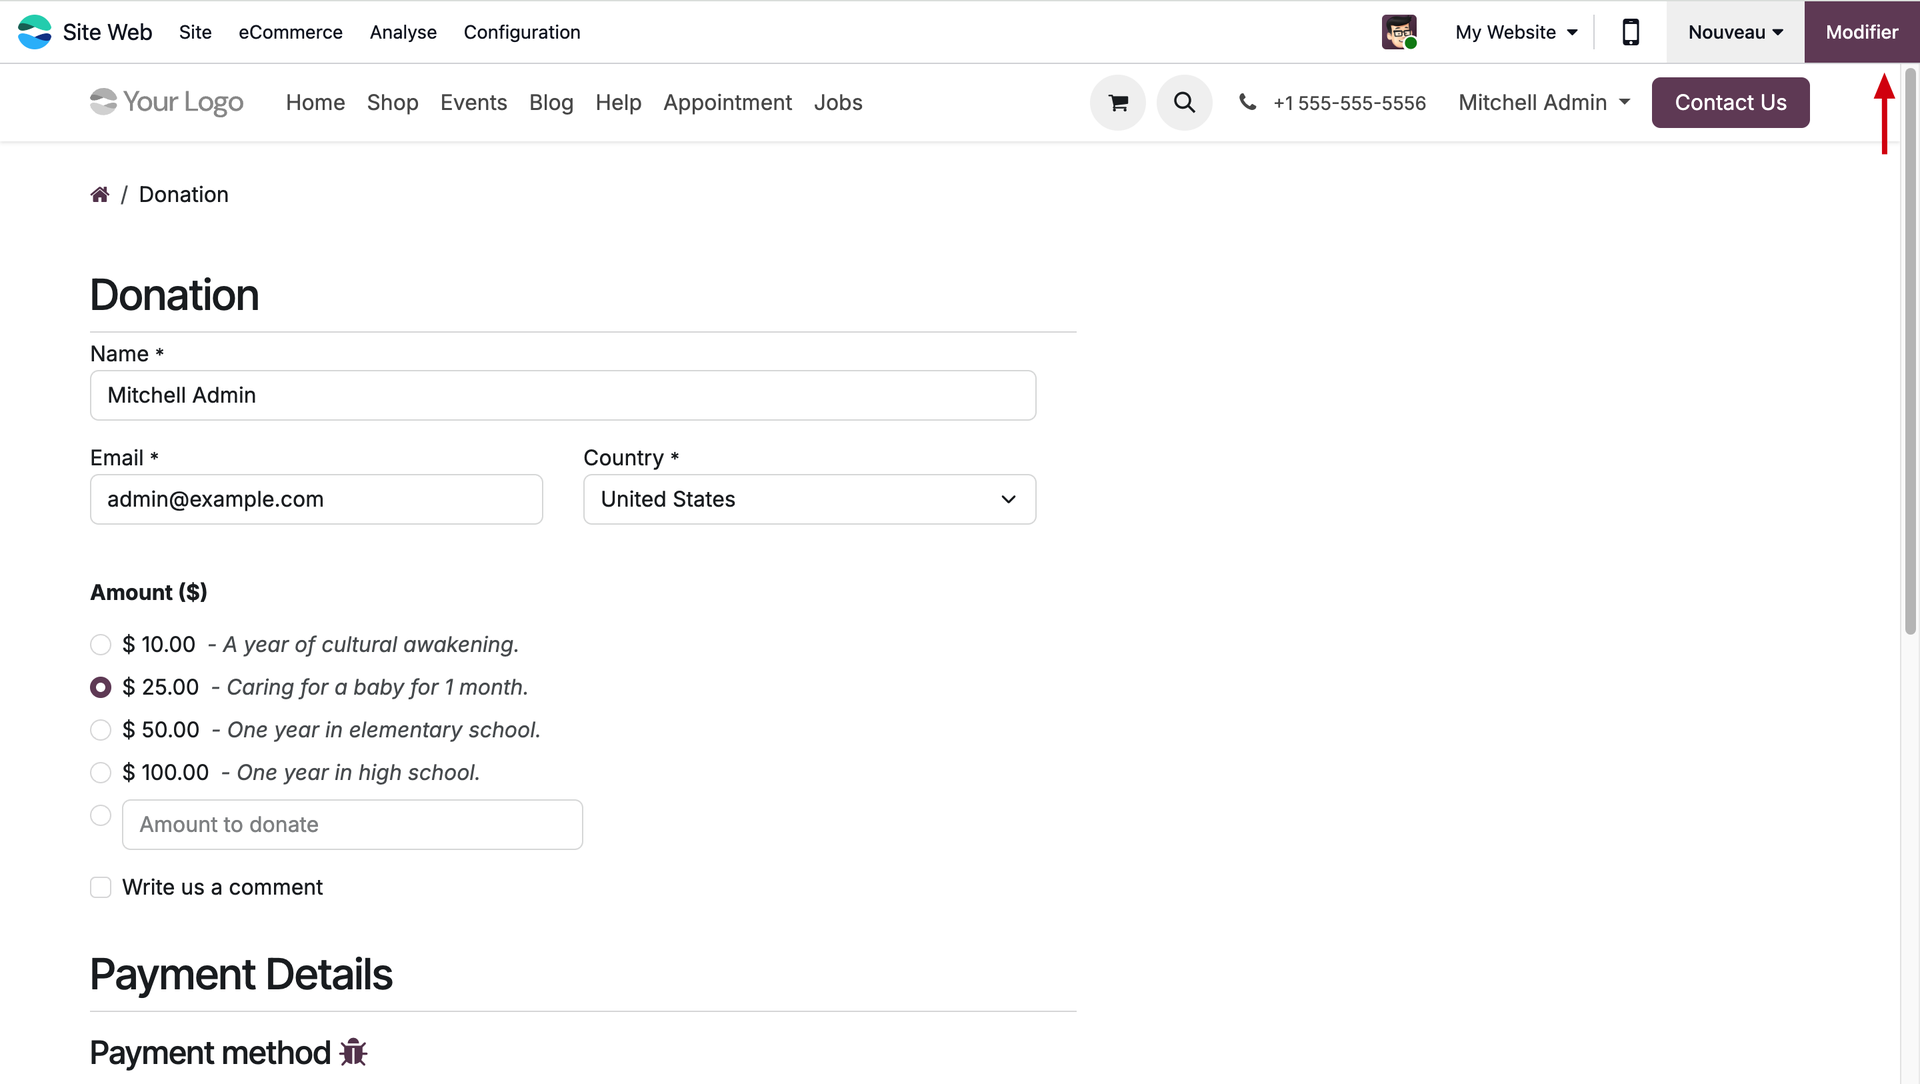
Task: Open the shopping cart icon
Action: [x=1117, y=102]
